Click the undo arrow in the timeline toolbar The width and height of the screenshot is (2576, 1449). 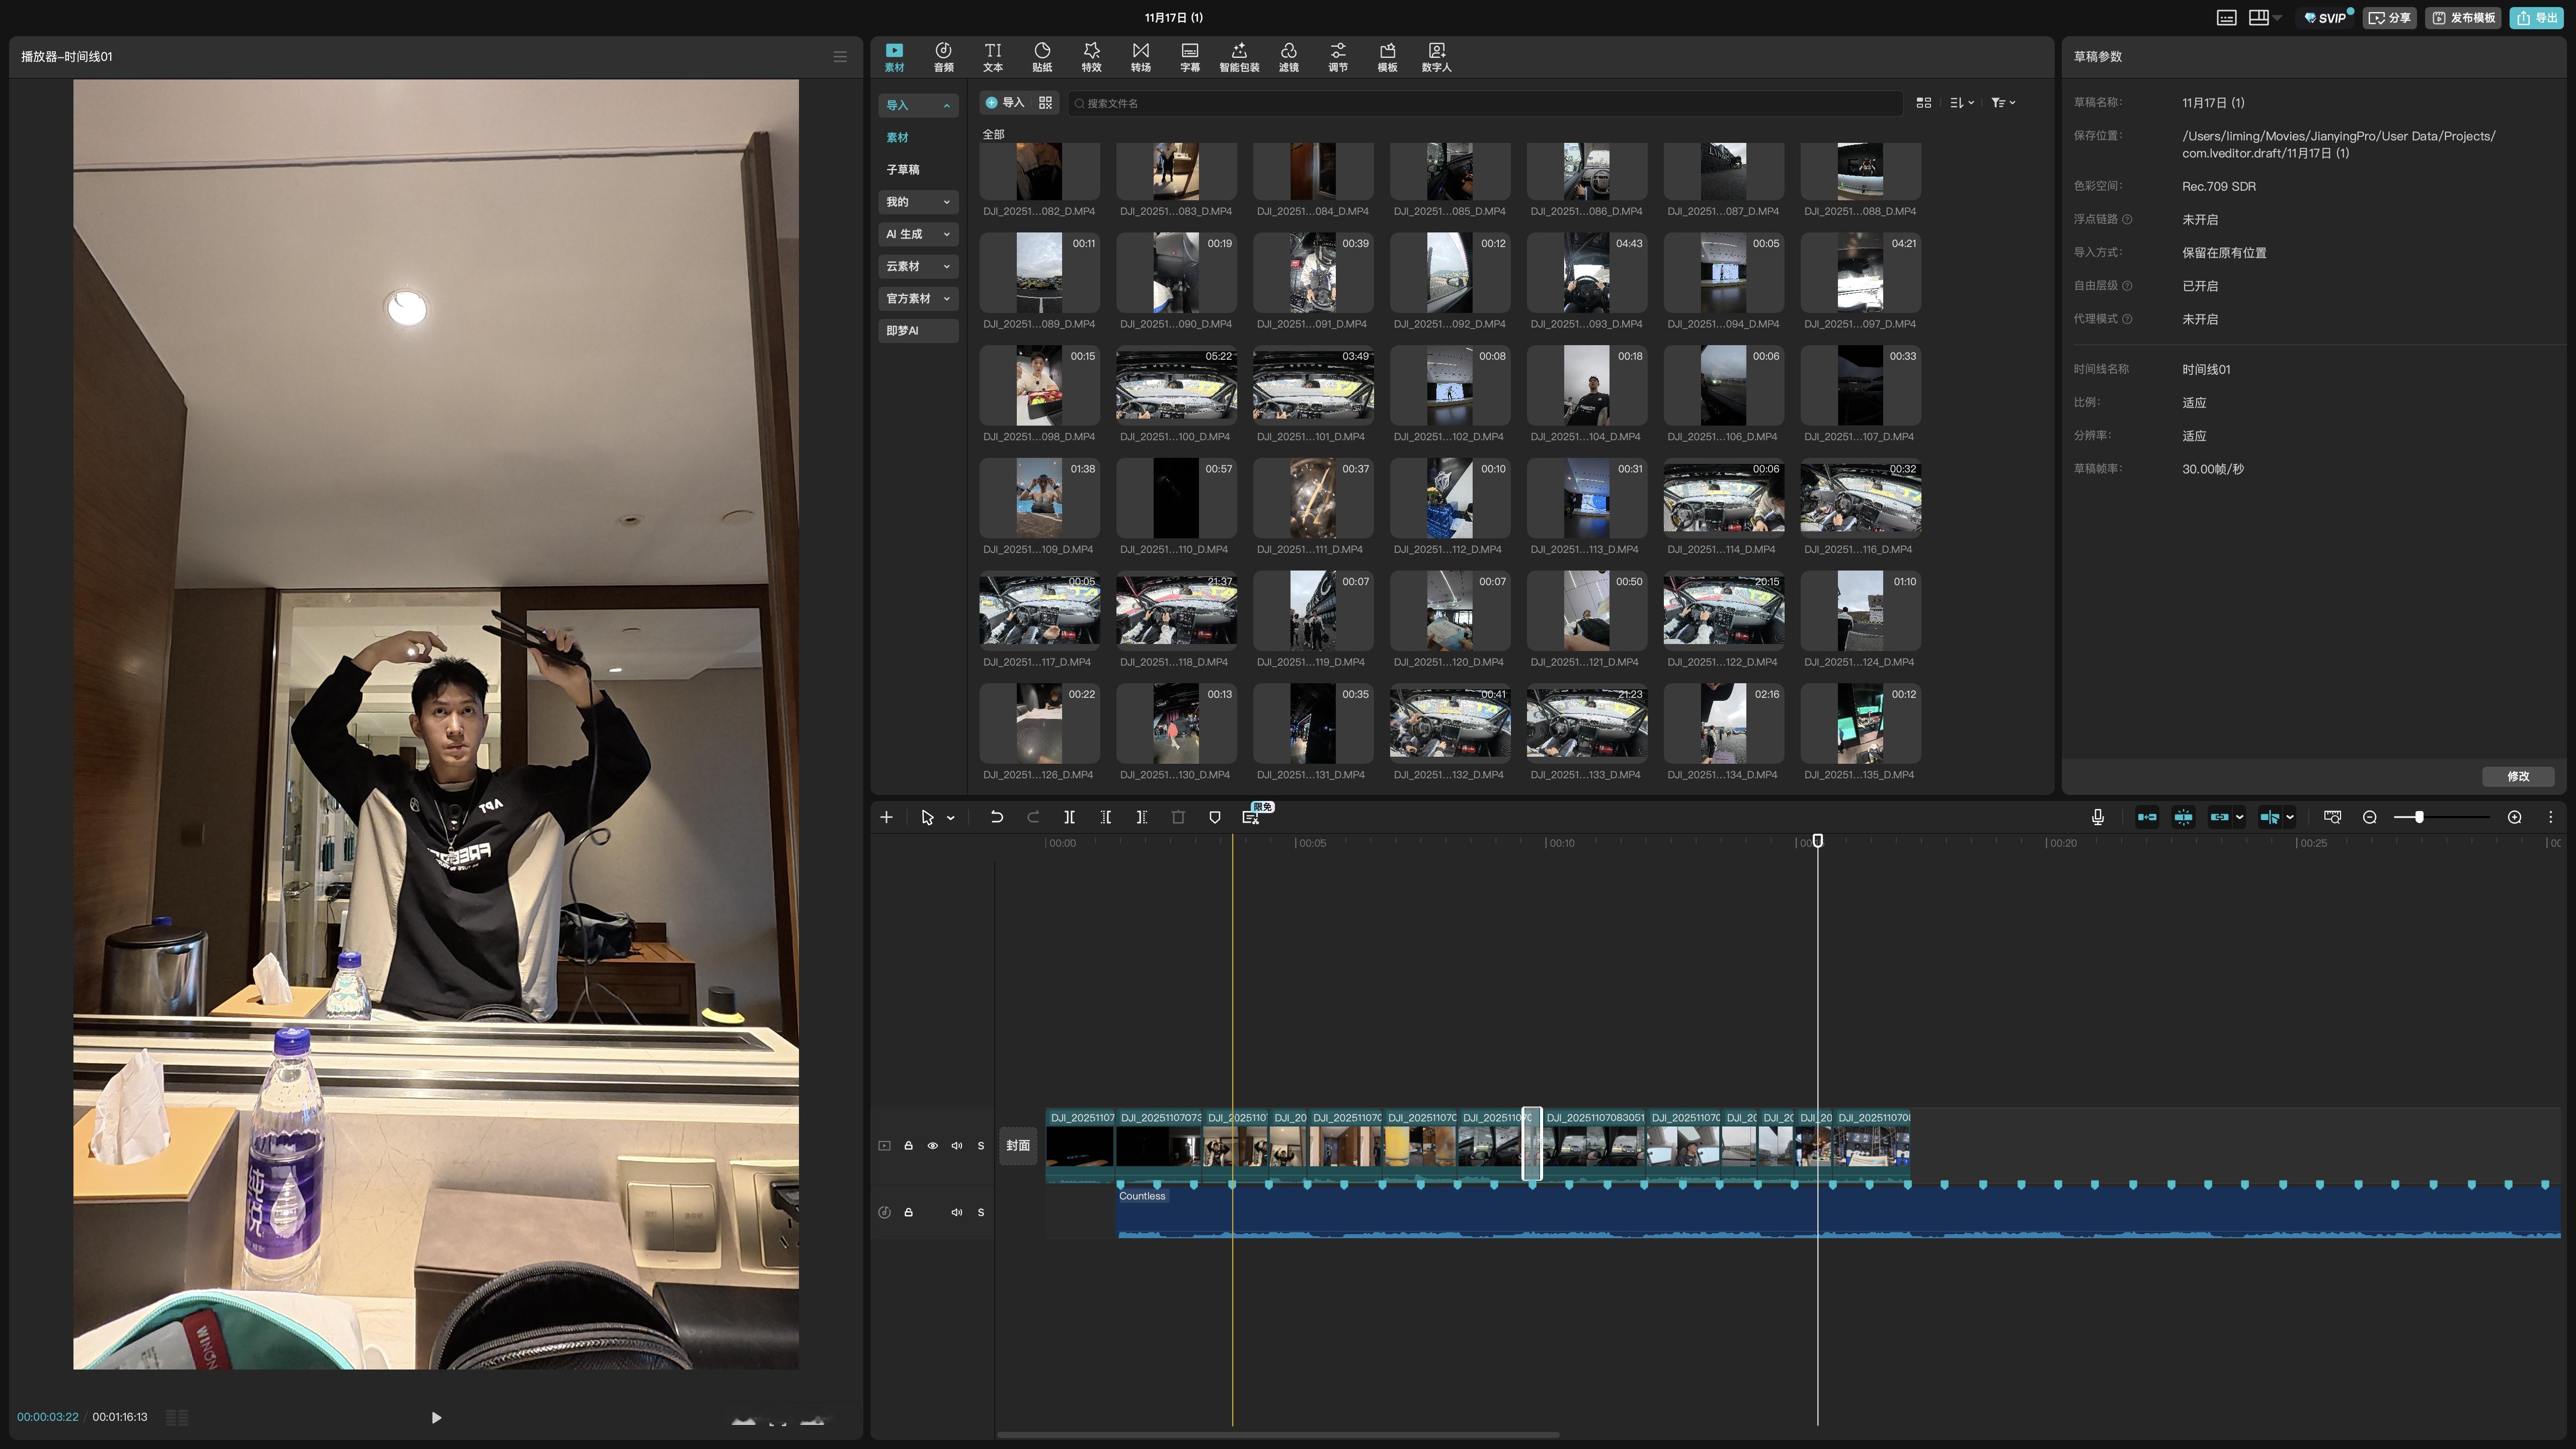[996, 817]
